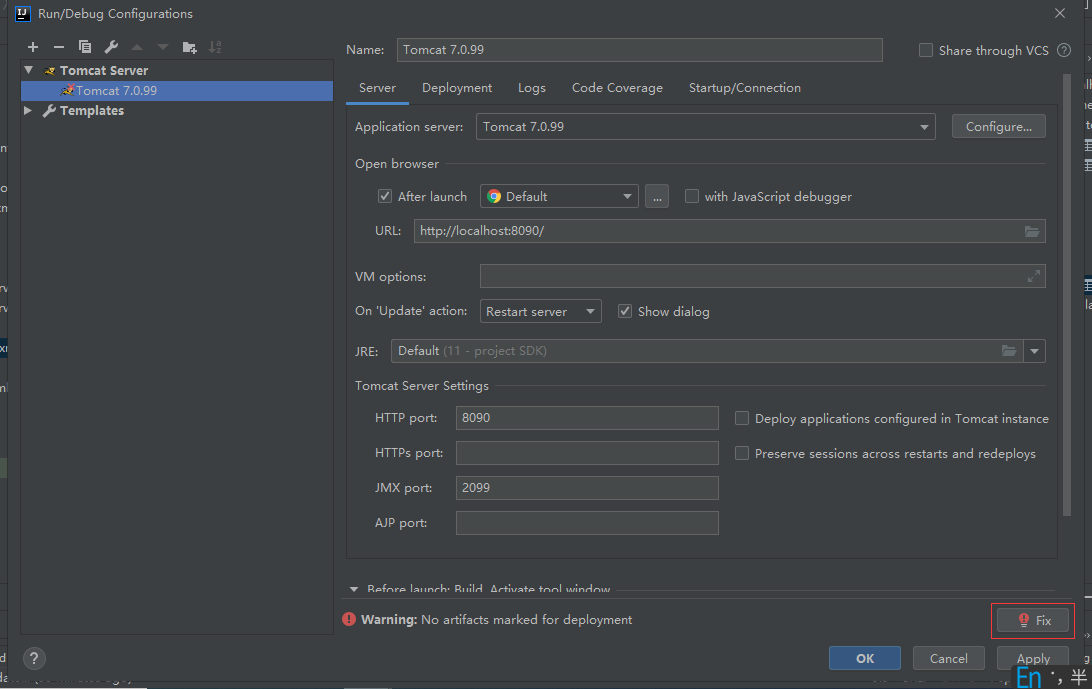Remove selected configuration with minus icon
This screenshot has height=689, width=1092.
[58, 47]
